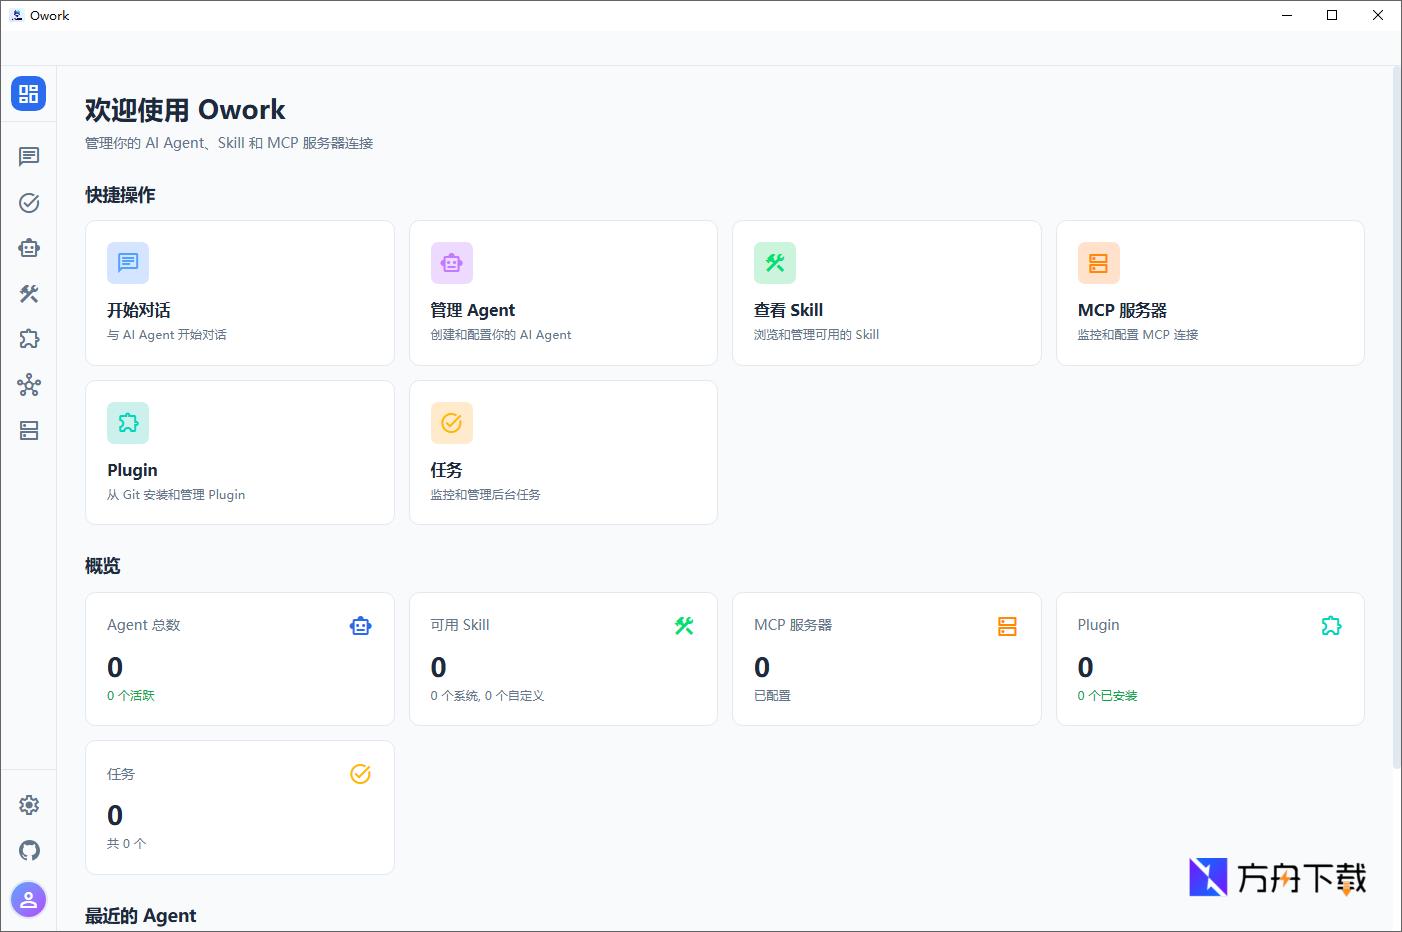Viewport: 1402px width, 932px height.
Task: Open the 管理 Agent quick action card
Action: point(563,293)
